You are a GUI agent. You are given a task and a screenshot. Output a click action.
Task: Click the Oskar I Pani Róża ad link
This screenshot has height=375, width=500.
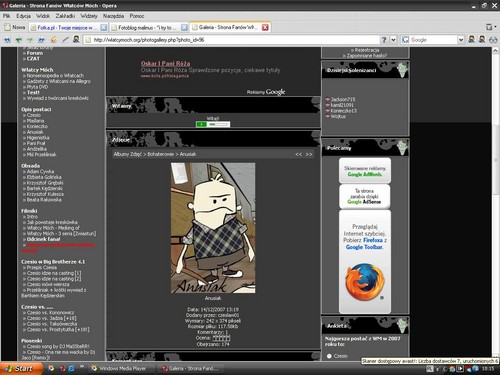tap(165, 63)
